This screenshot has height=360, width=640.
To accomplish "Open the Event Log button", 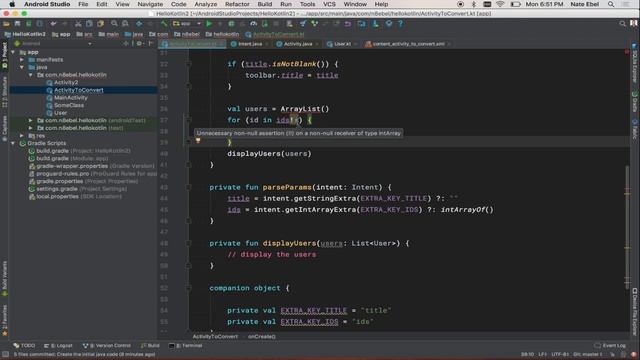I will (x=610, y=346).
